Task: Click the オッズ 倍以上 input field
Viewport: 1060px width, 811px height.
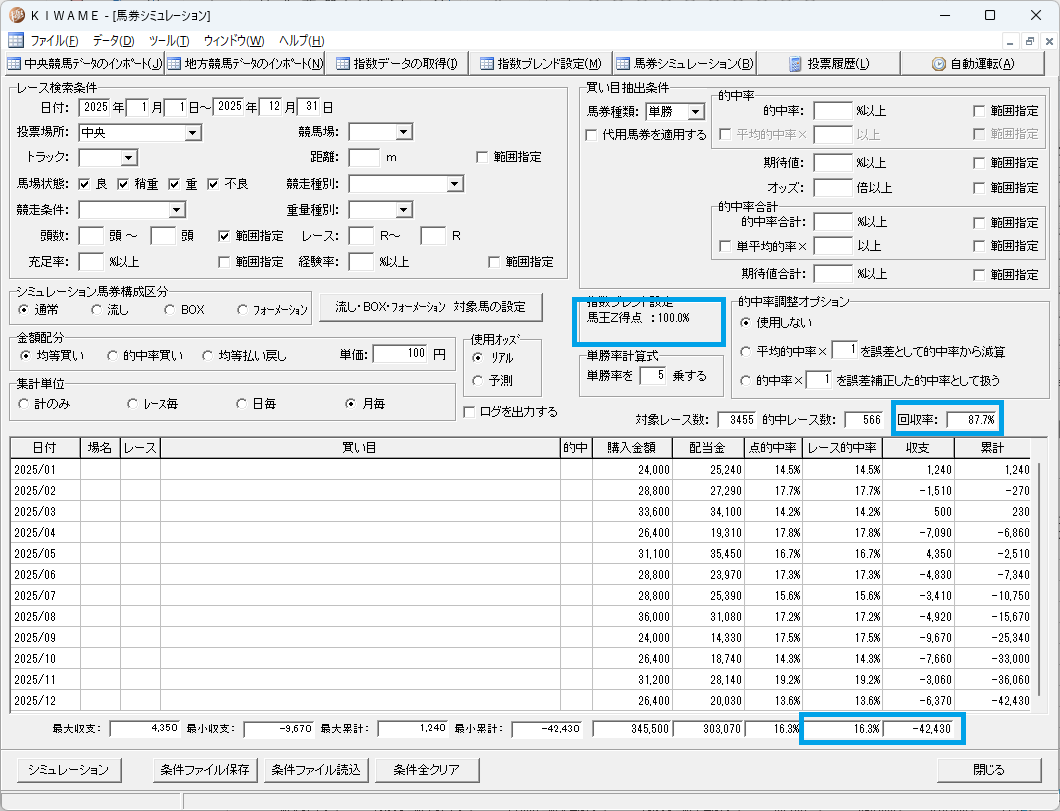Action: [832, 188]
